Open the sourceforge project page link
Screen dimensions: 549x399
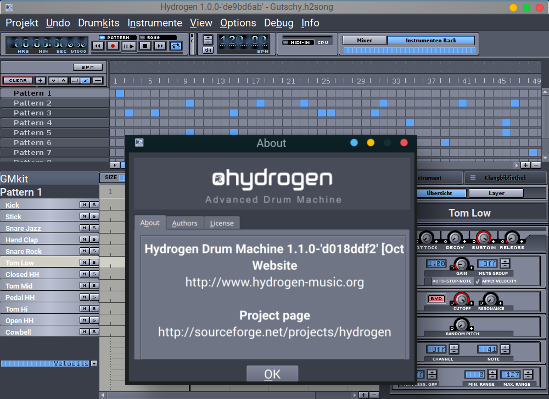pyautogui.click(x=274, y=332)
